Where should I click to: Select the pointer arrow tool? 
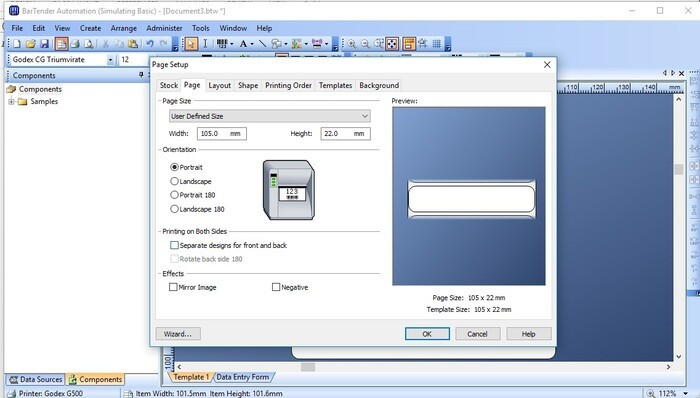[191, 44]
